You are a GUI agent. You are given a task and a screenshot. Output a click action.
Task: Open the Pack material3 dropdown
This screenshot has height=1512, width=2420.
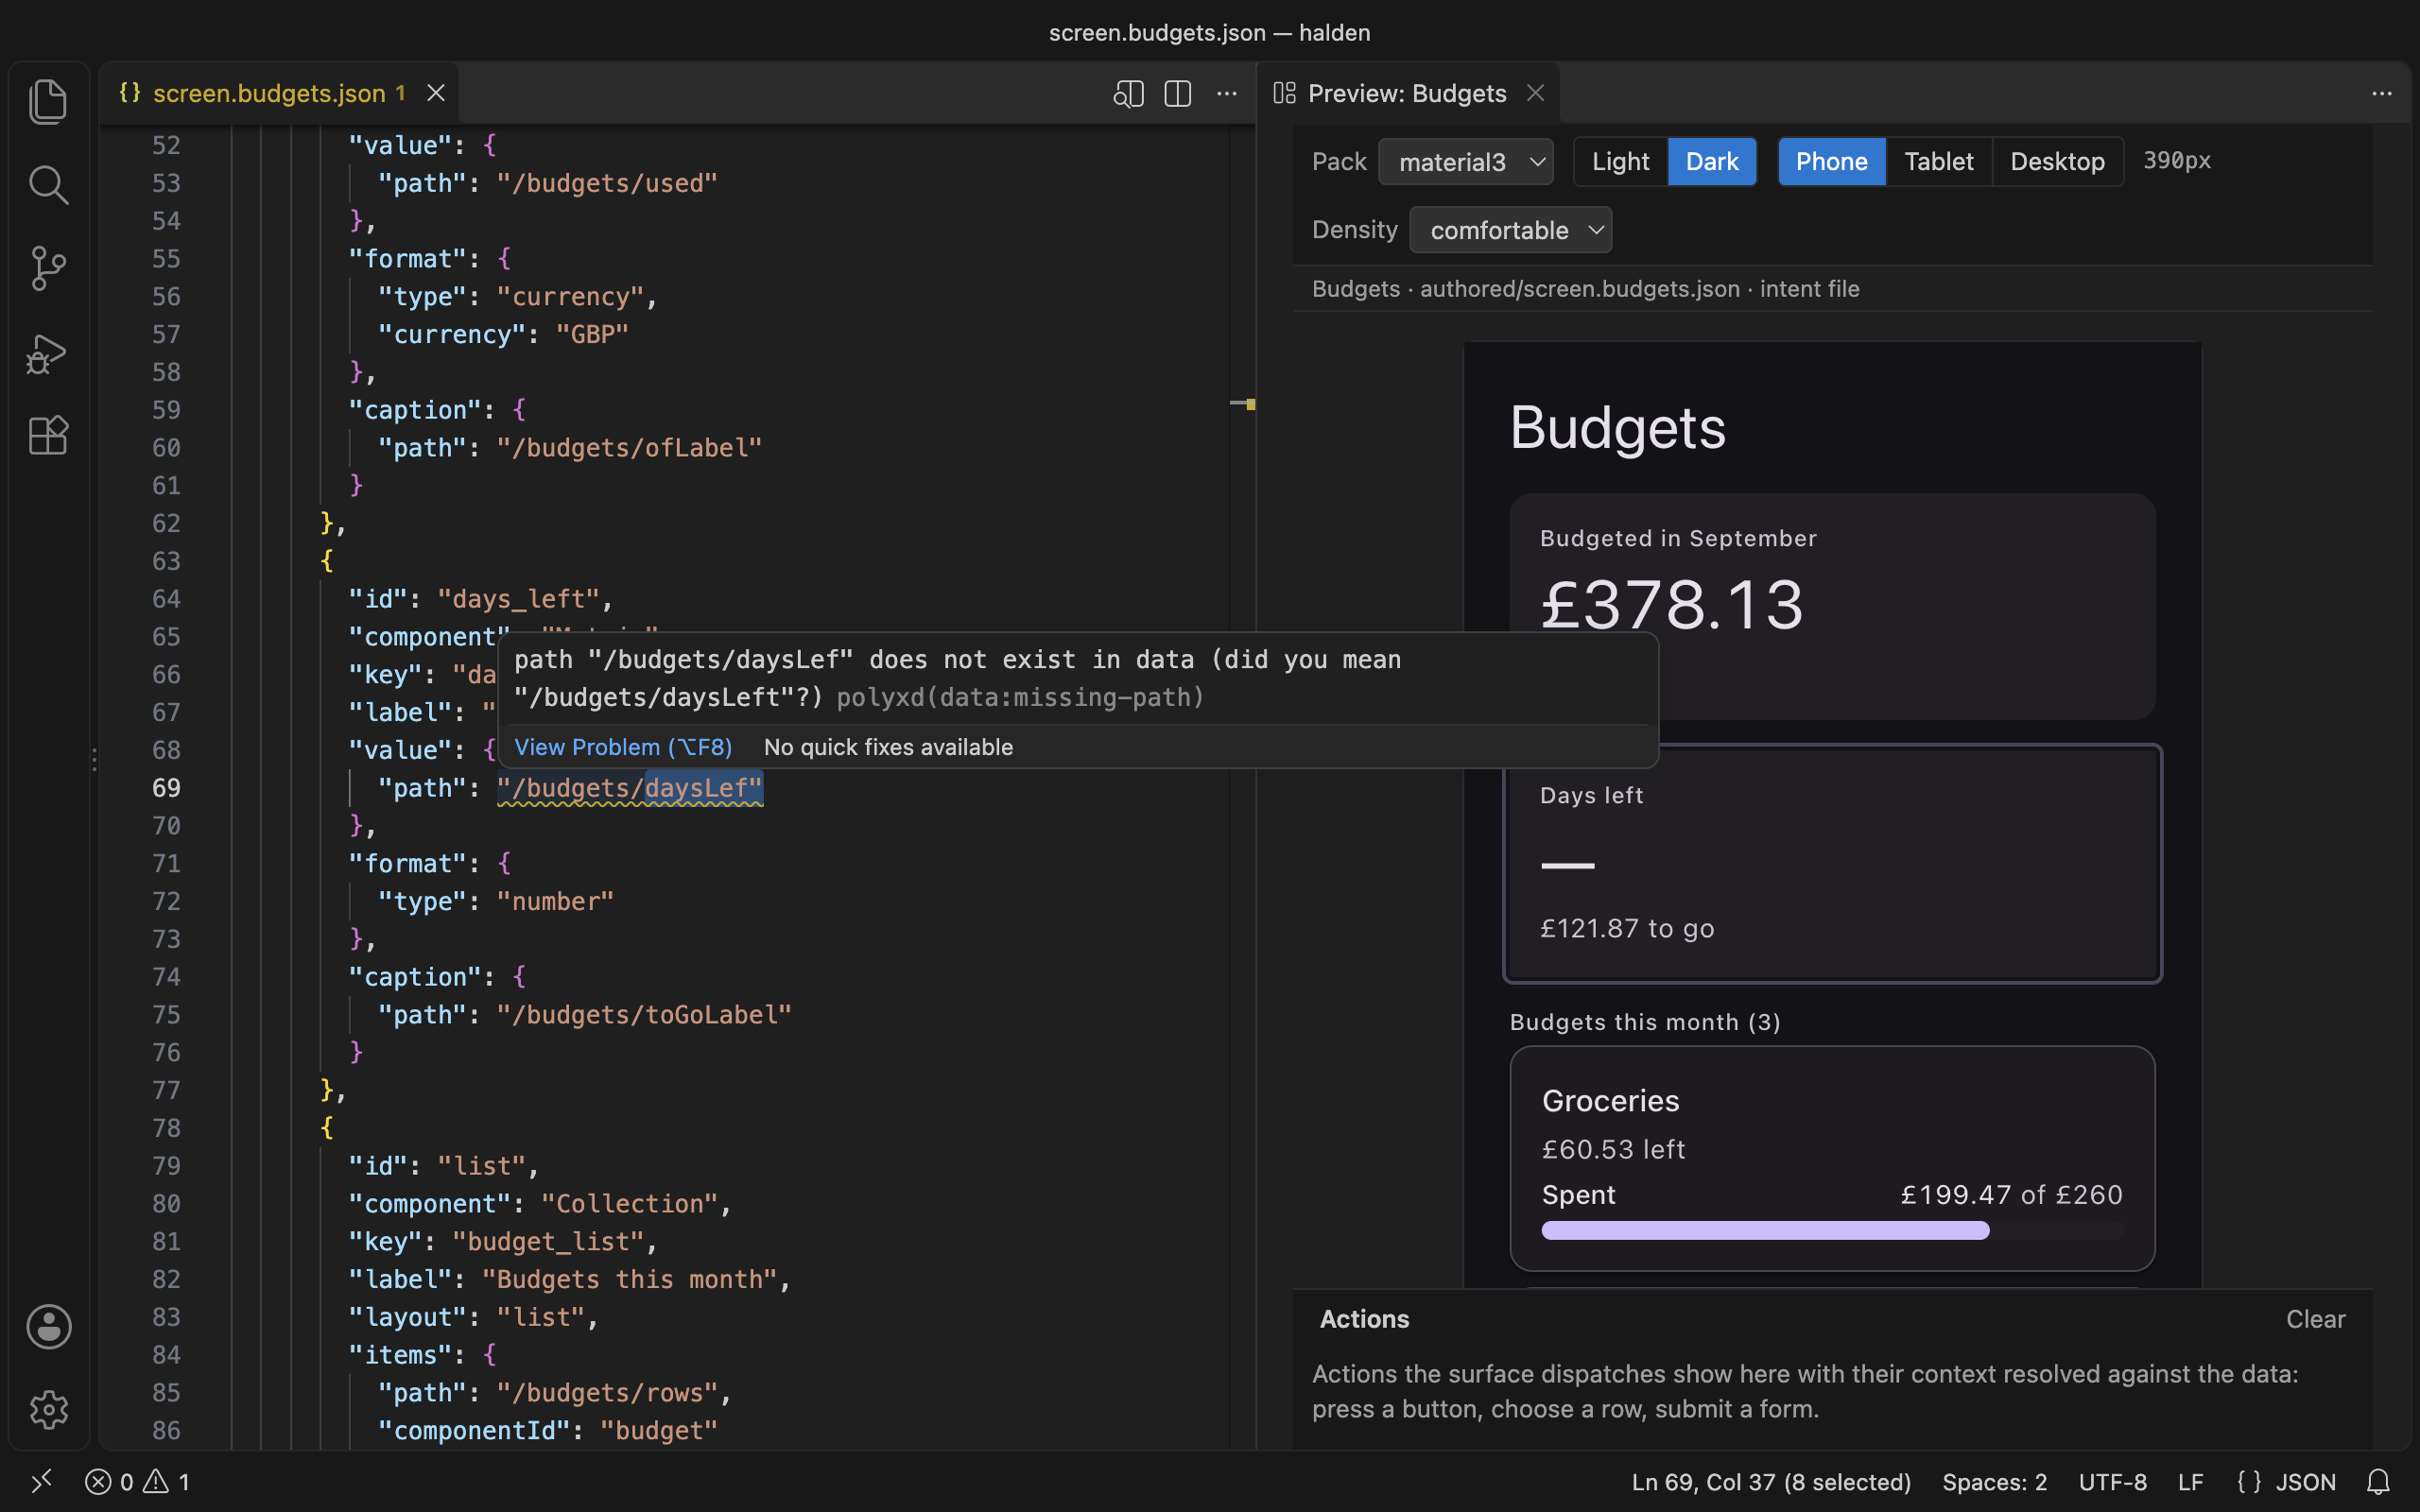click(1465, 161)
